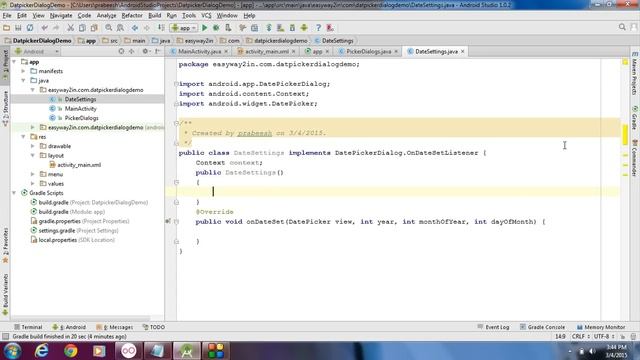
Task: Select MainActivity class in project tree
Action: point(80,109)
